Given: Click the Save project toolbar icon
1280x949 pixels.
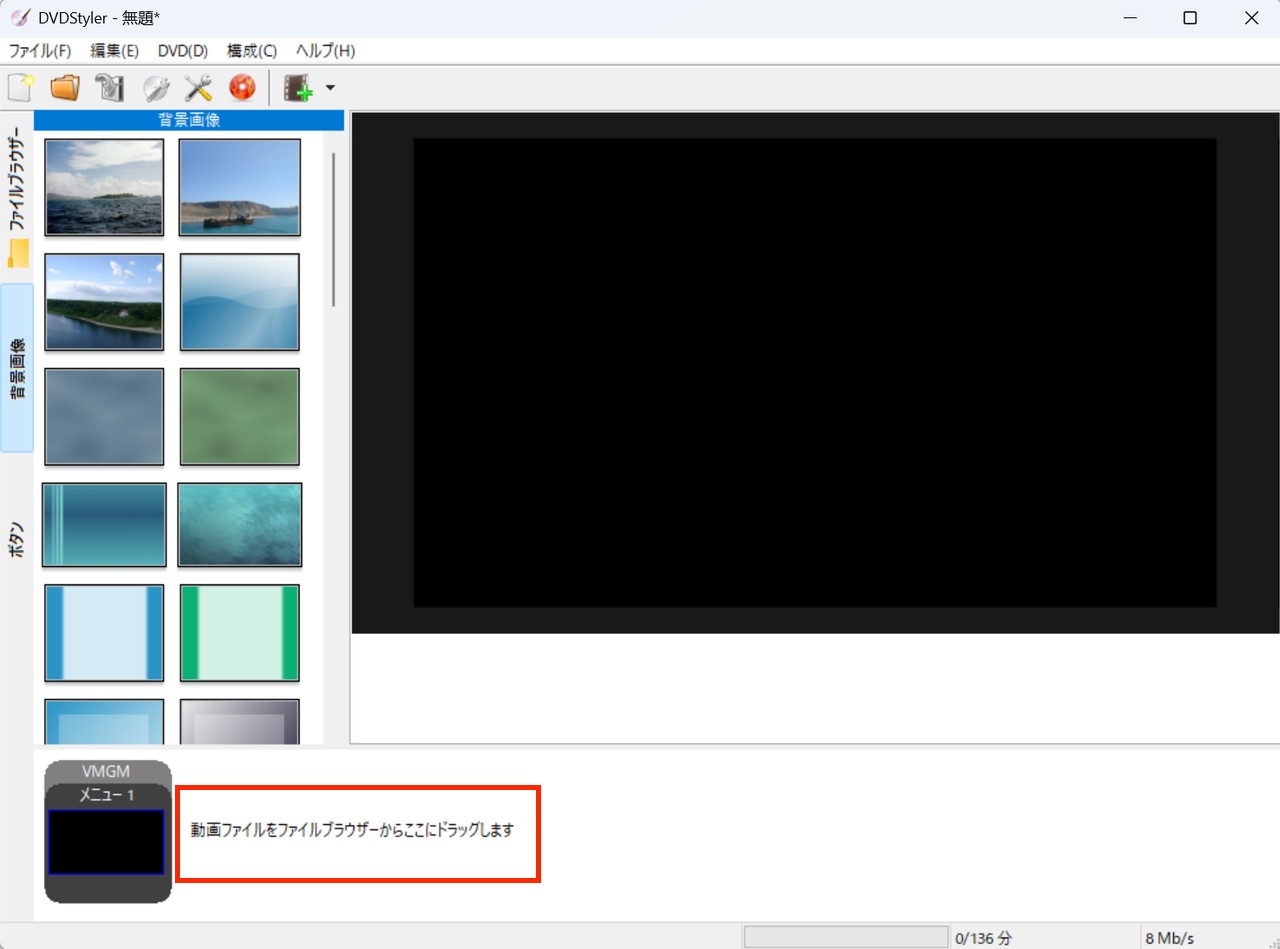Looking at the screenshot, I should 109,88.
